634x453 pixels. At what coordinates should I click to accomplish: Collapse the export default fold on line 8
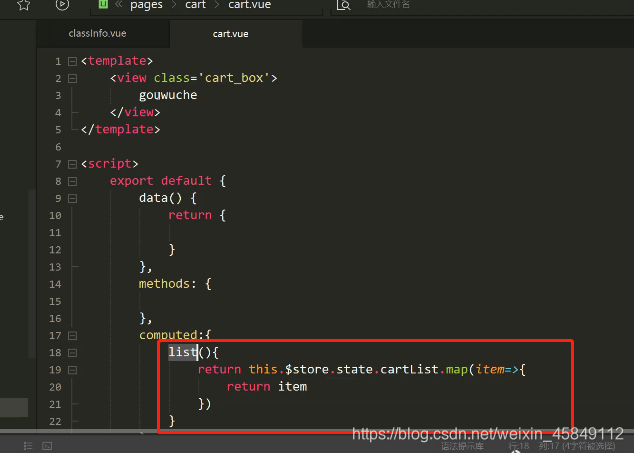click(x=72, y=182)
